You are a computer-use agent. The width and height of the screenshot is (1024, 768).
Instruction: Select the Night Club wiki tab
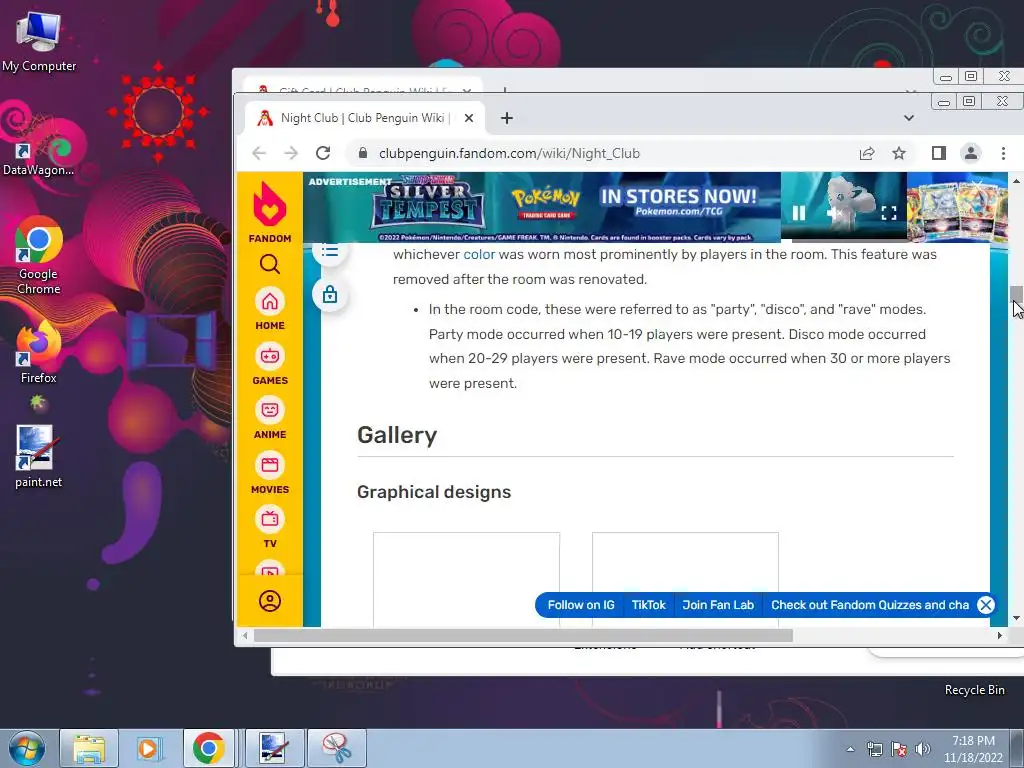pos(364,118)
